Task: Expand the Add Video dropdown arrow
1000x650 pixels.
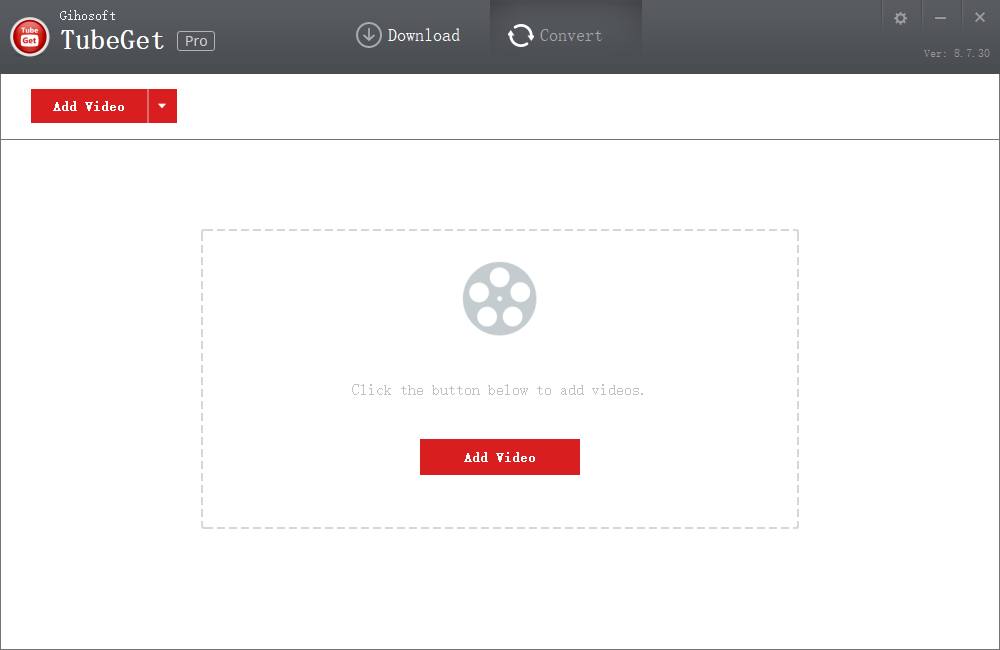Action: pyautogui.click(x=162, y=106)
